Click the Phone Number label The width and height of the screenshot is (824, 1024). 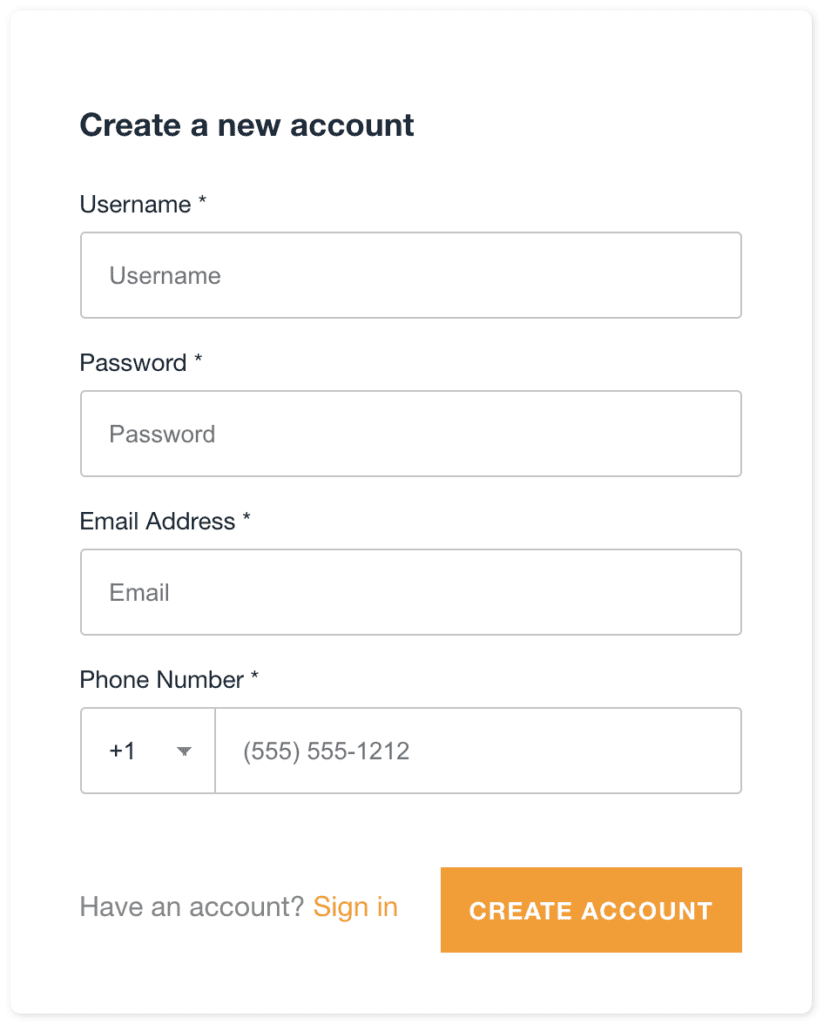[161, 680]
